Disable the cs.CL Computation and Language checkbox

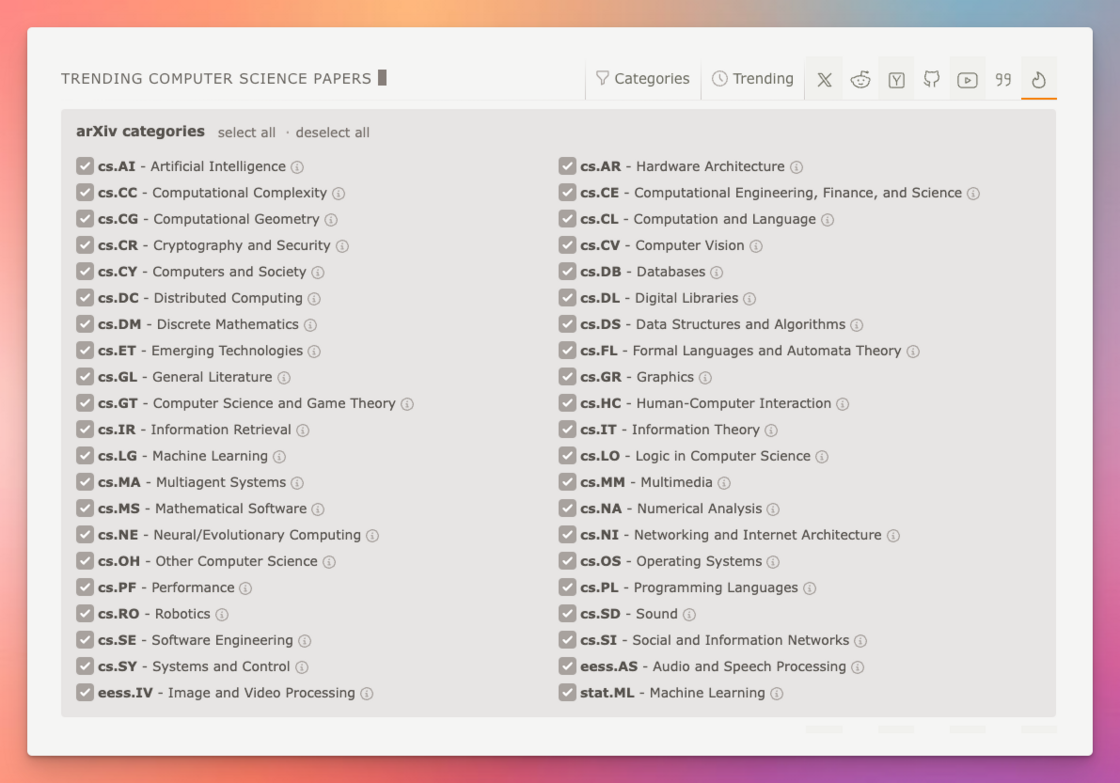tap(567, 219)
